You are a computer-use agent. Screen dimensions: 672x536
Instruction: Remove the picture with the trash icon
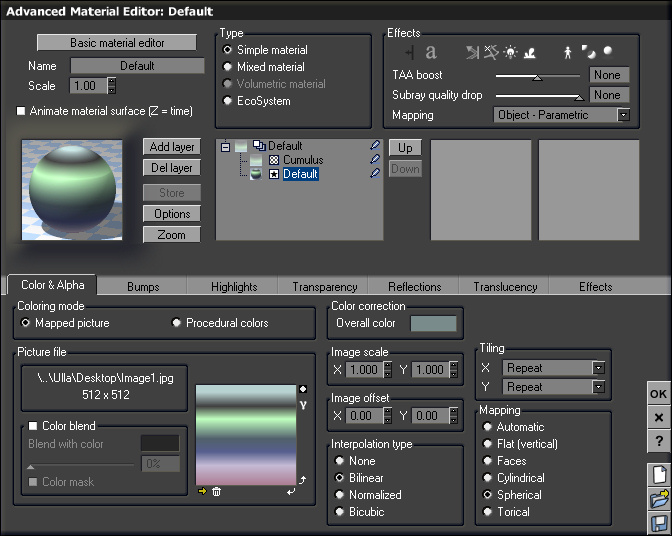[x=216, y=491]
